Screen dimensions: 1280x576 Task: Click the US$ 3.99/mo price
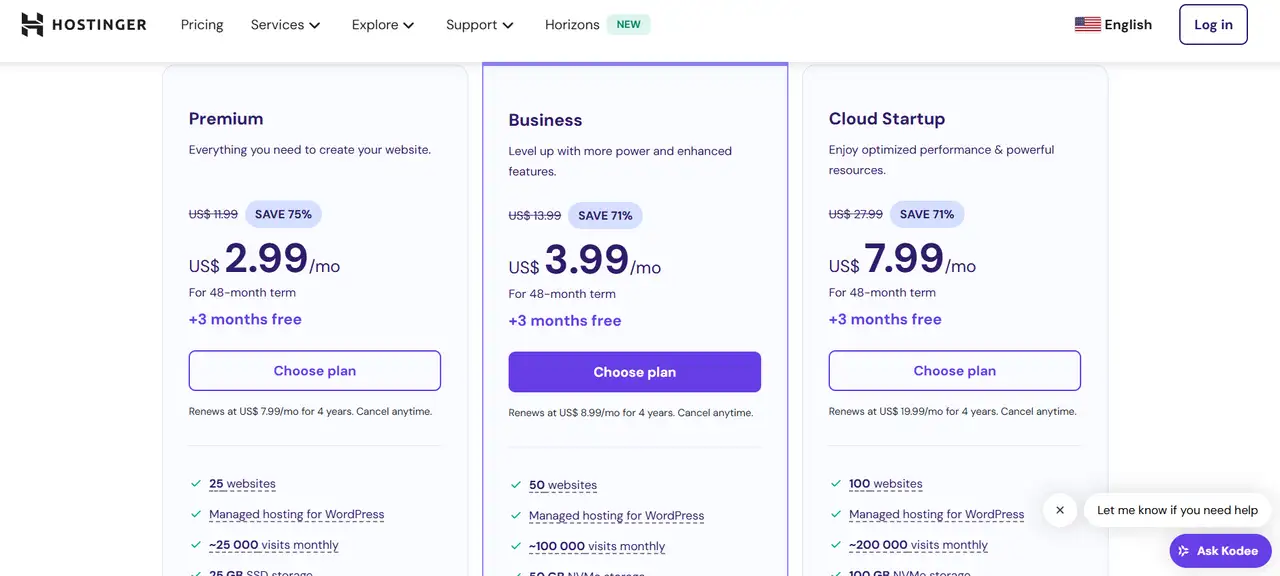pyautogui.click(x=585, y=260)
